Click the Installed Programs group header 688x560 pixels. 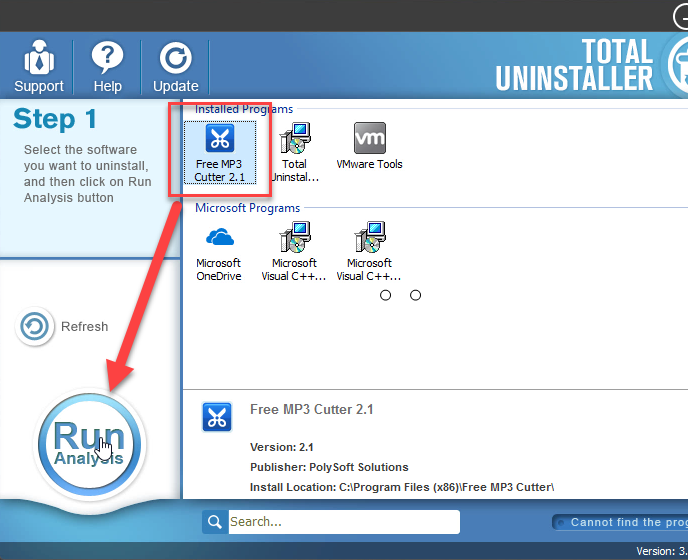point(244,109)
